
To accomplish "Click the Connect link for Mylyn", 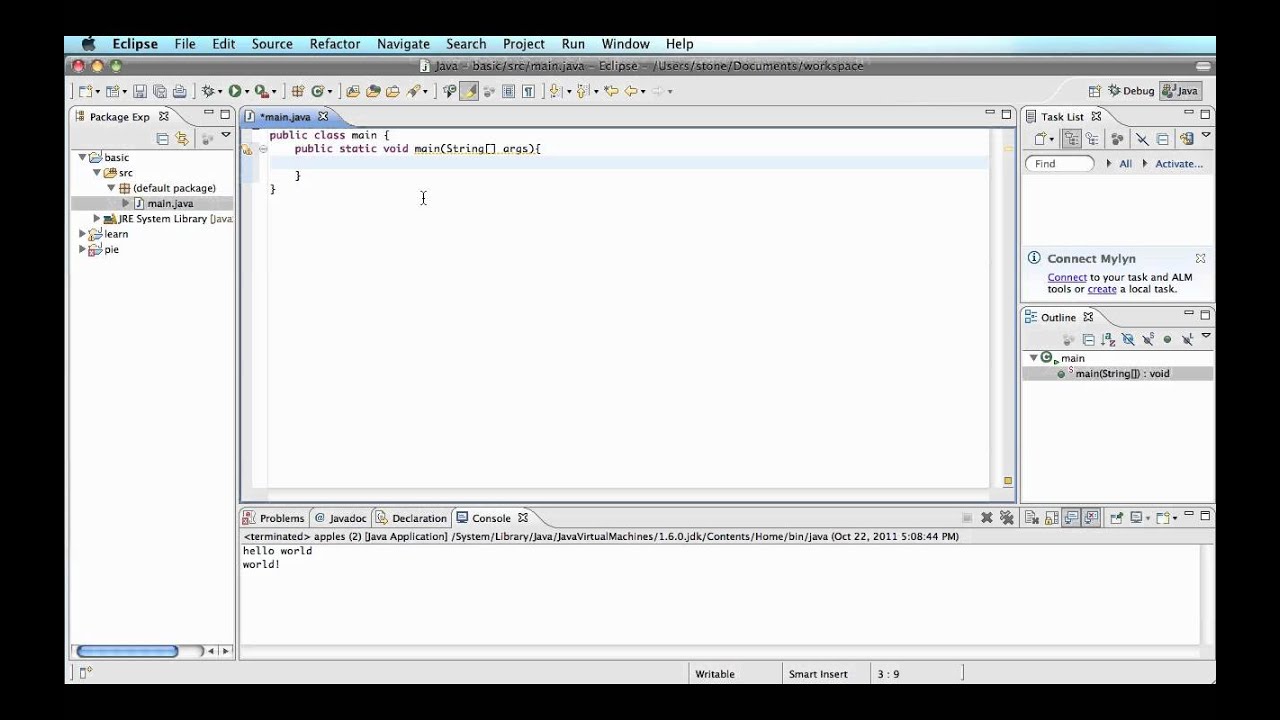I will [x=1067, y=277].
